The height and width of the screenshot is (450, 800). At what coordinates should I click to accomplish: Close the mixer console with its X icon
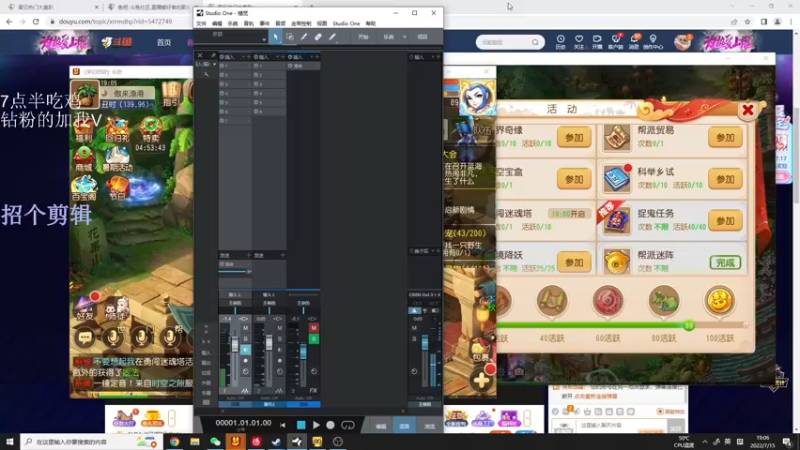(x=200, y=55)
